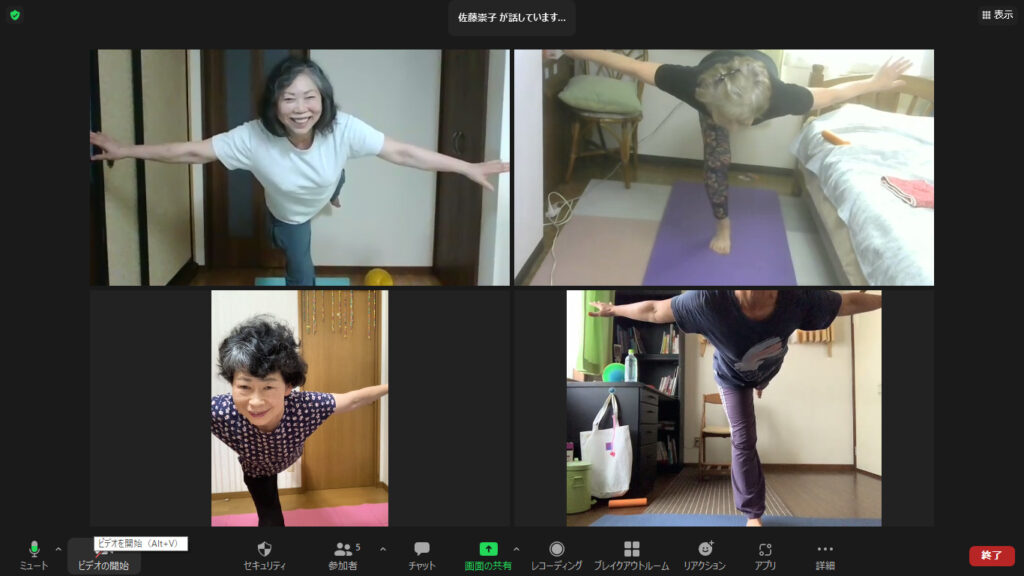The width and height of the screenshot is (1024, 576).
Task: Click the green encryption shield icon
Action: (15, 15)
